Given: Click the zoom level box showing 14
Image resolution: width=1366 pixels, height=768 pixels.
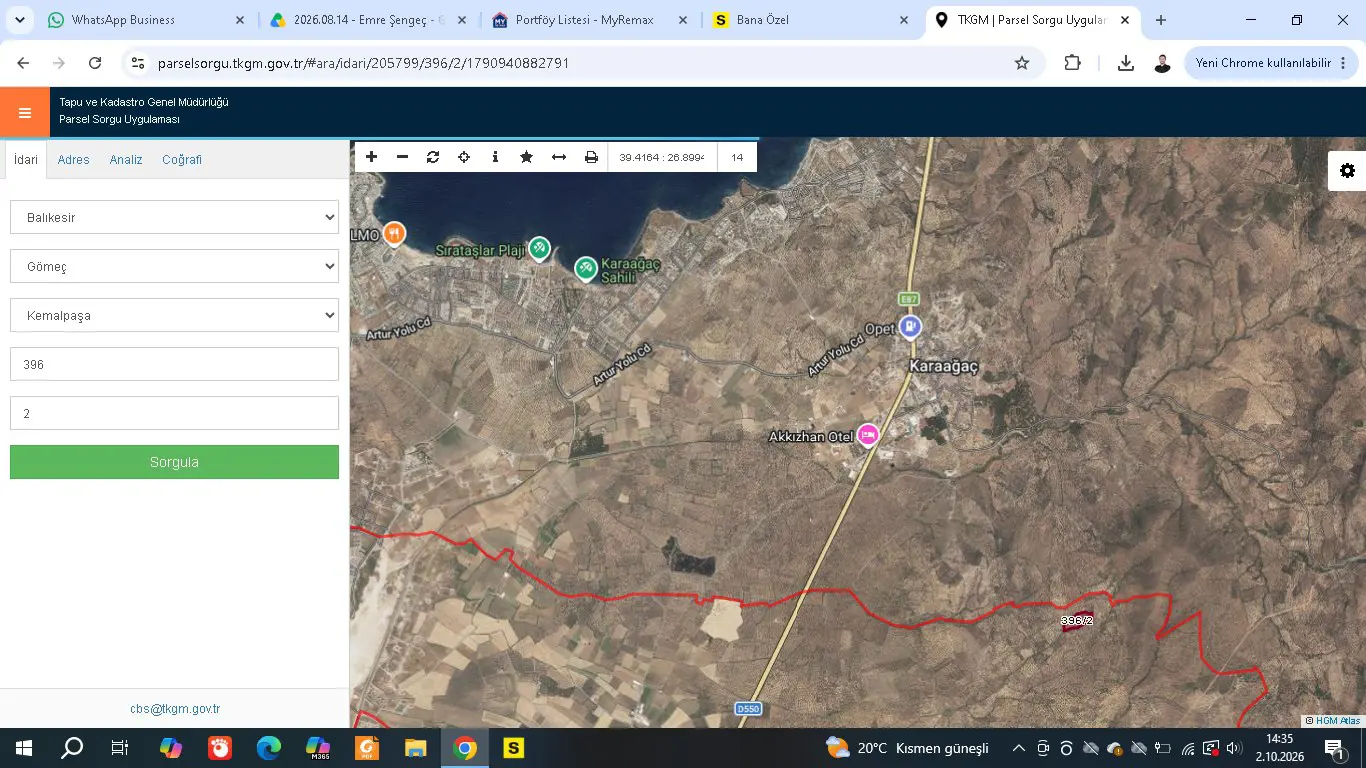Looking at the screenshot, I should [x=737, y=157].
